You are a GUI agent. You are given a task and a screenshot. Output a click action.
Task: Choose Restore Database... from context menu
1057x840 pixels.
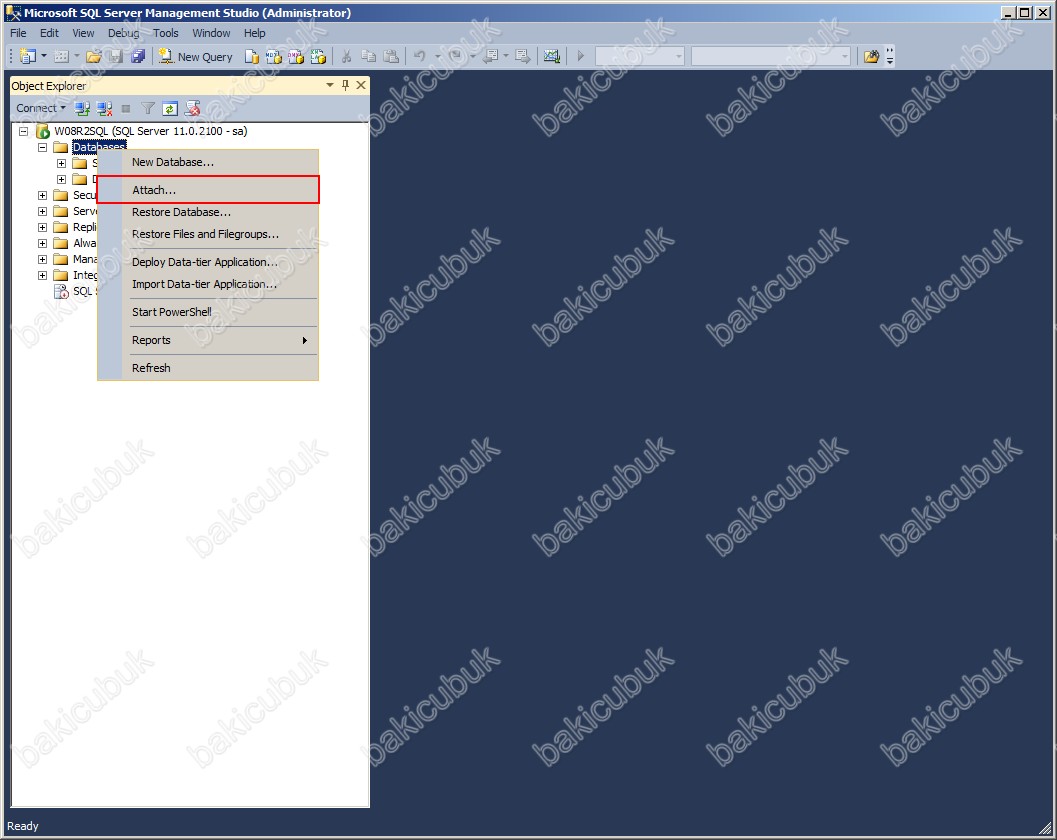[x=208, y=212]
